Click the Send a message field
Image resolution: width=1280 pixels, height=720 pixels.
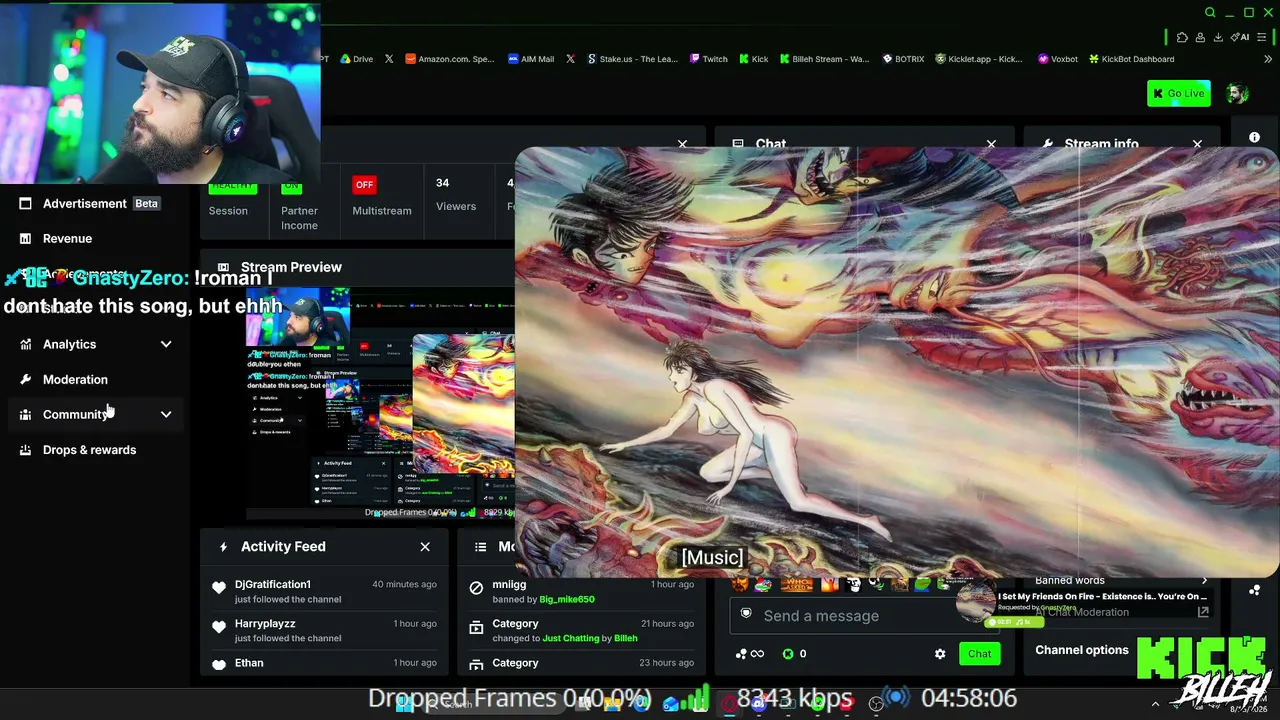pyautogui.click(x=866, y=616)
